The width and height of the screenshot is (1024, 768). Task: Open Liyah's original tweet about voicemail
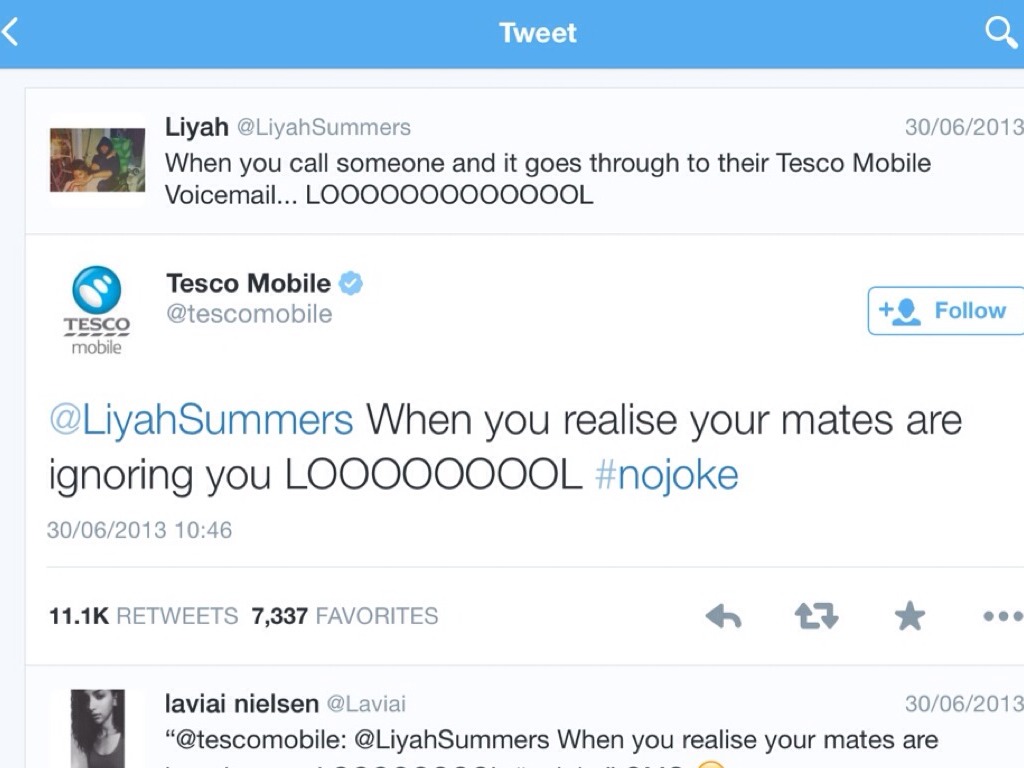(548, 178)
